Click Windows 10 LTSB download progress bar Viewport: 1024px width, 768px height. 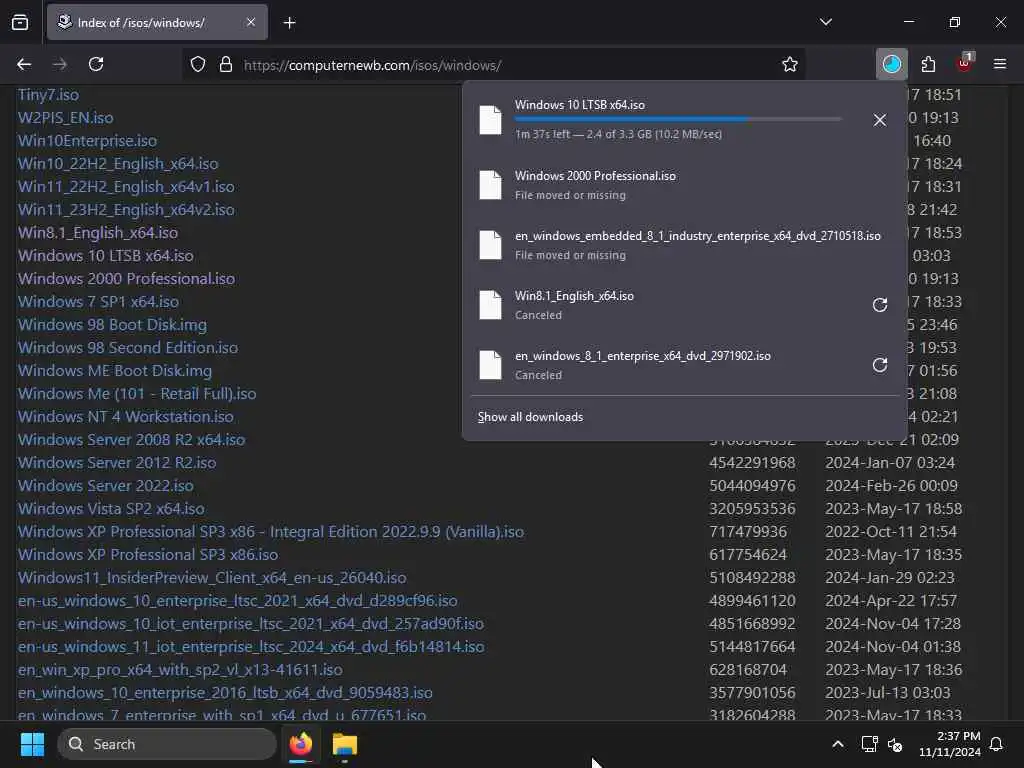pyautogui.click(x=678, y=119)
